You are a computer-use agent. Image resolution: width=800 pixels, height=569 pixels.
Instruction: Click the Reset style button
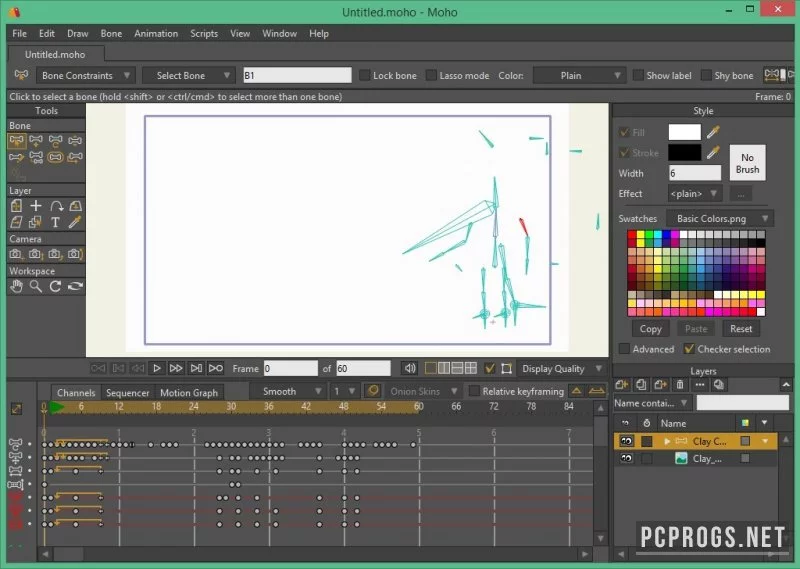pyautogui.click(x=741, y=329)
